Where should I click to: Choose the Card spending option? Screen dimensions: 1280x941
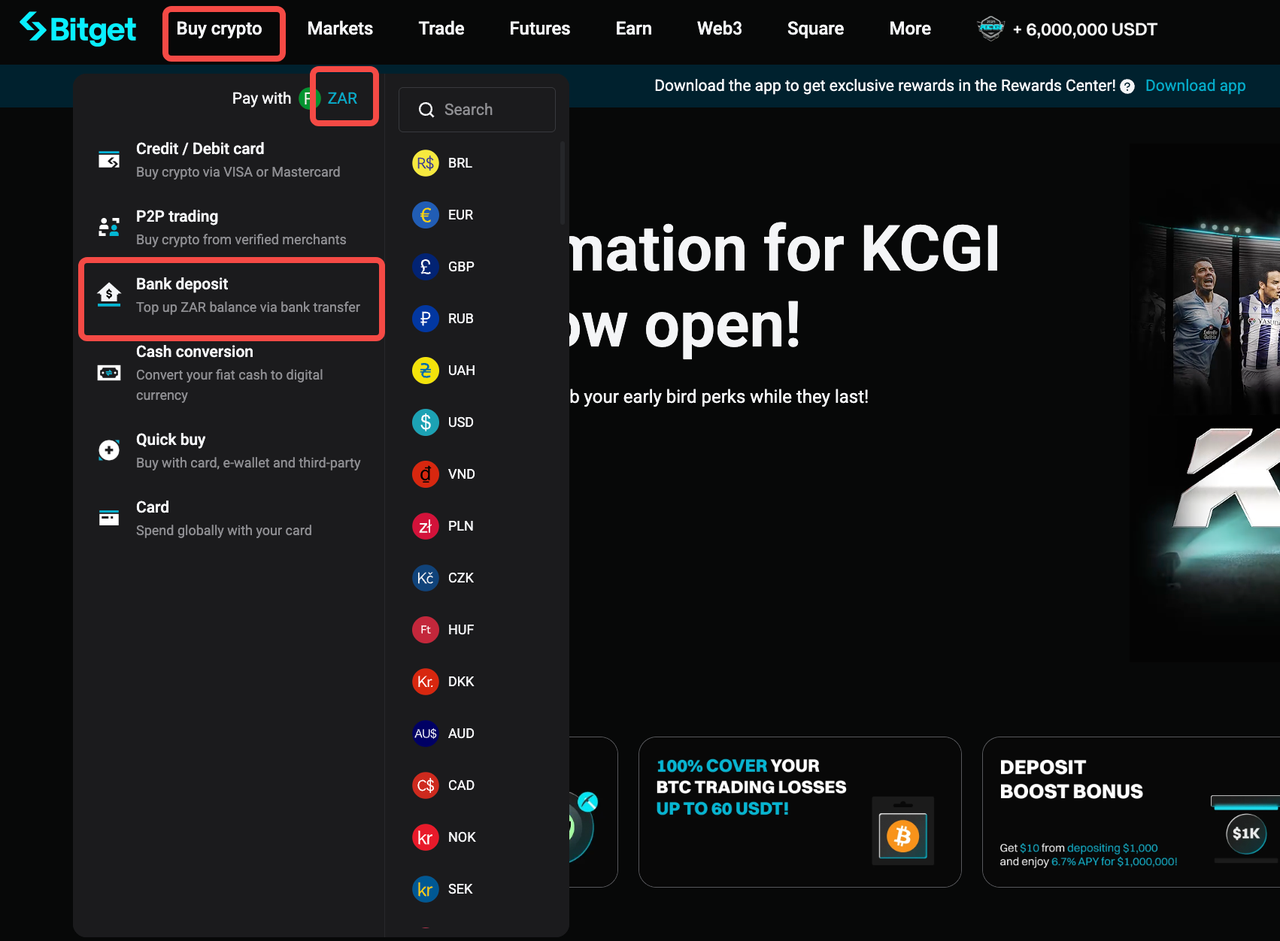click(230, 519)
